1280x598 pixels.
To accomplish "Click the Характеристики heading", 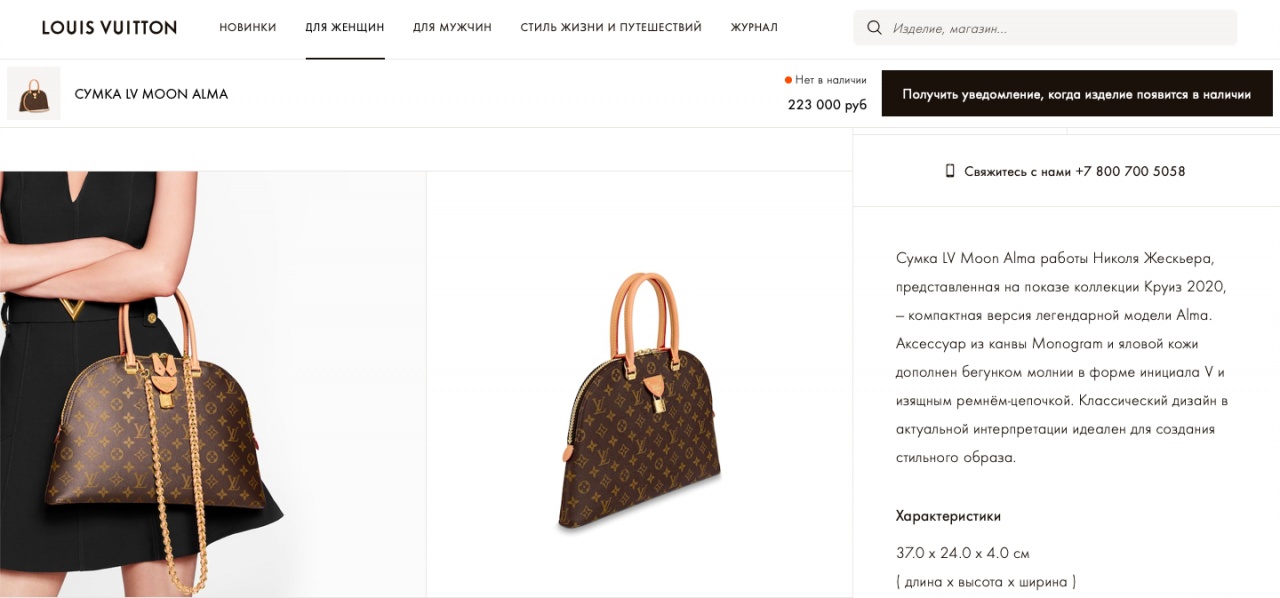I will point(948,516).
